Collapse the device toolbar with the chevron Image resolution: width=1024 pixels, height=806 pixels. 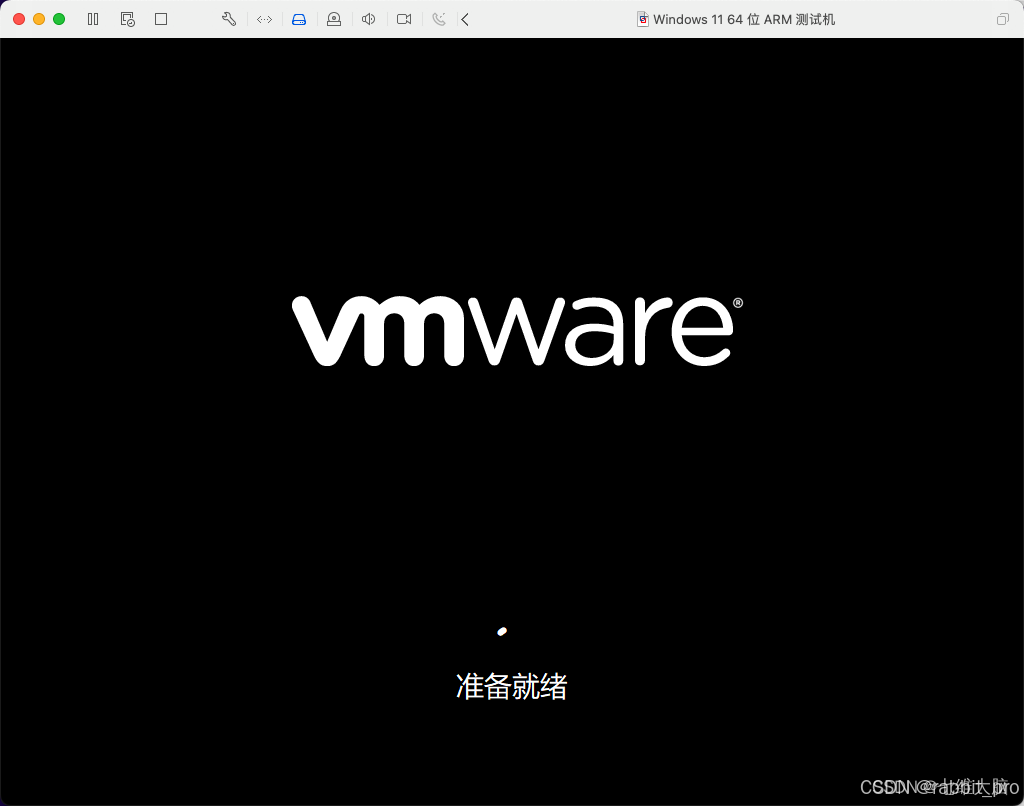pyautogui.click(x=465, y=19)
